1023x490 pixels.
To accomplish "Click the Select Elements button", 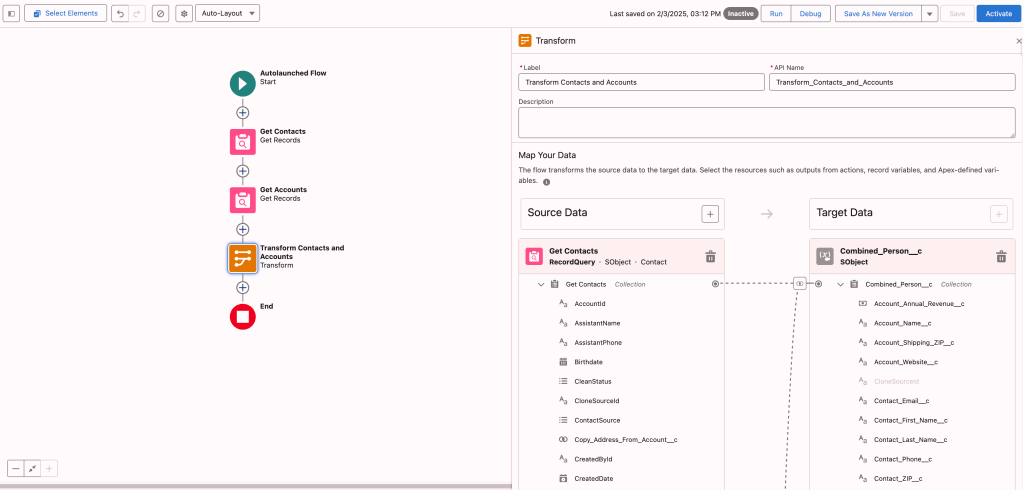I will pyautogui.click(x=65, y=13).
